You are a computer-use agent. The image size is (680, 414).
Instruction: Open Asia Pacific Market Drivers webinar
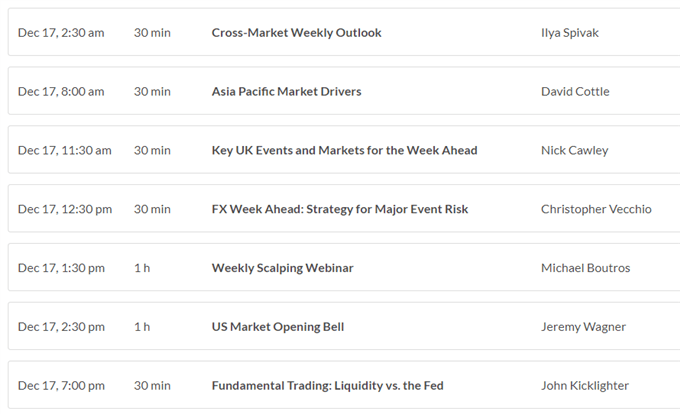click(x=286, y=91)
